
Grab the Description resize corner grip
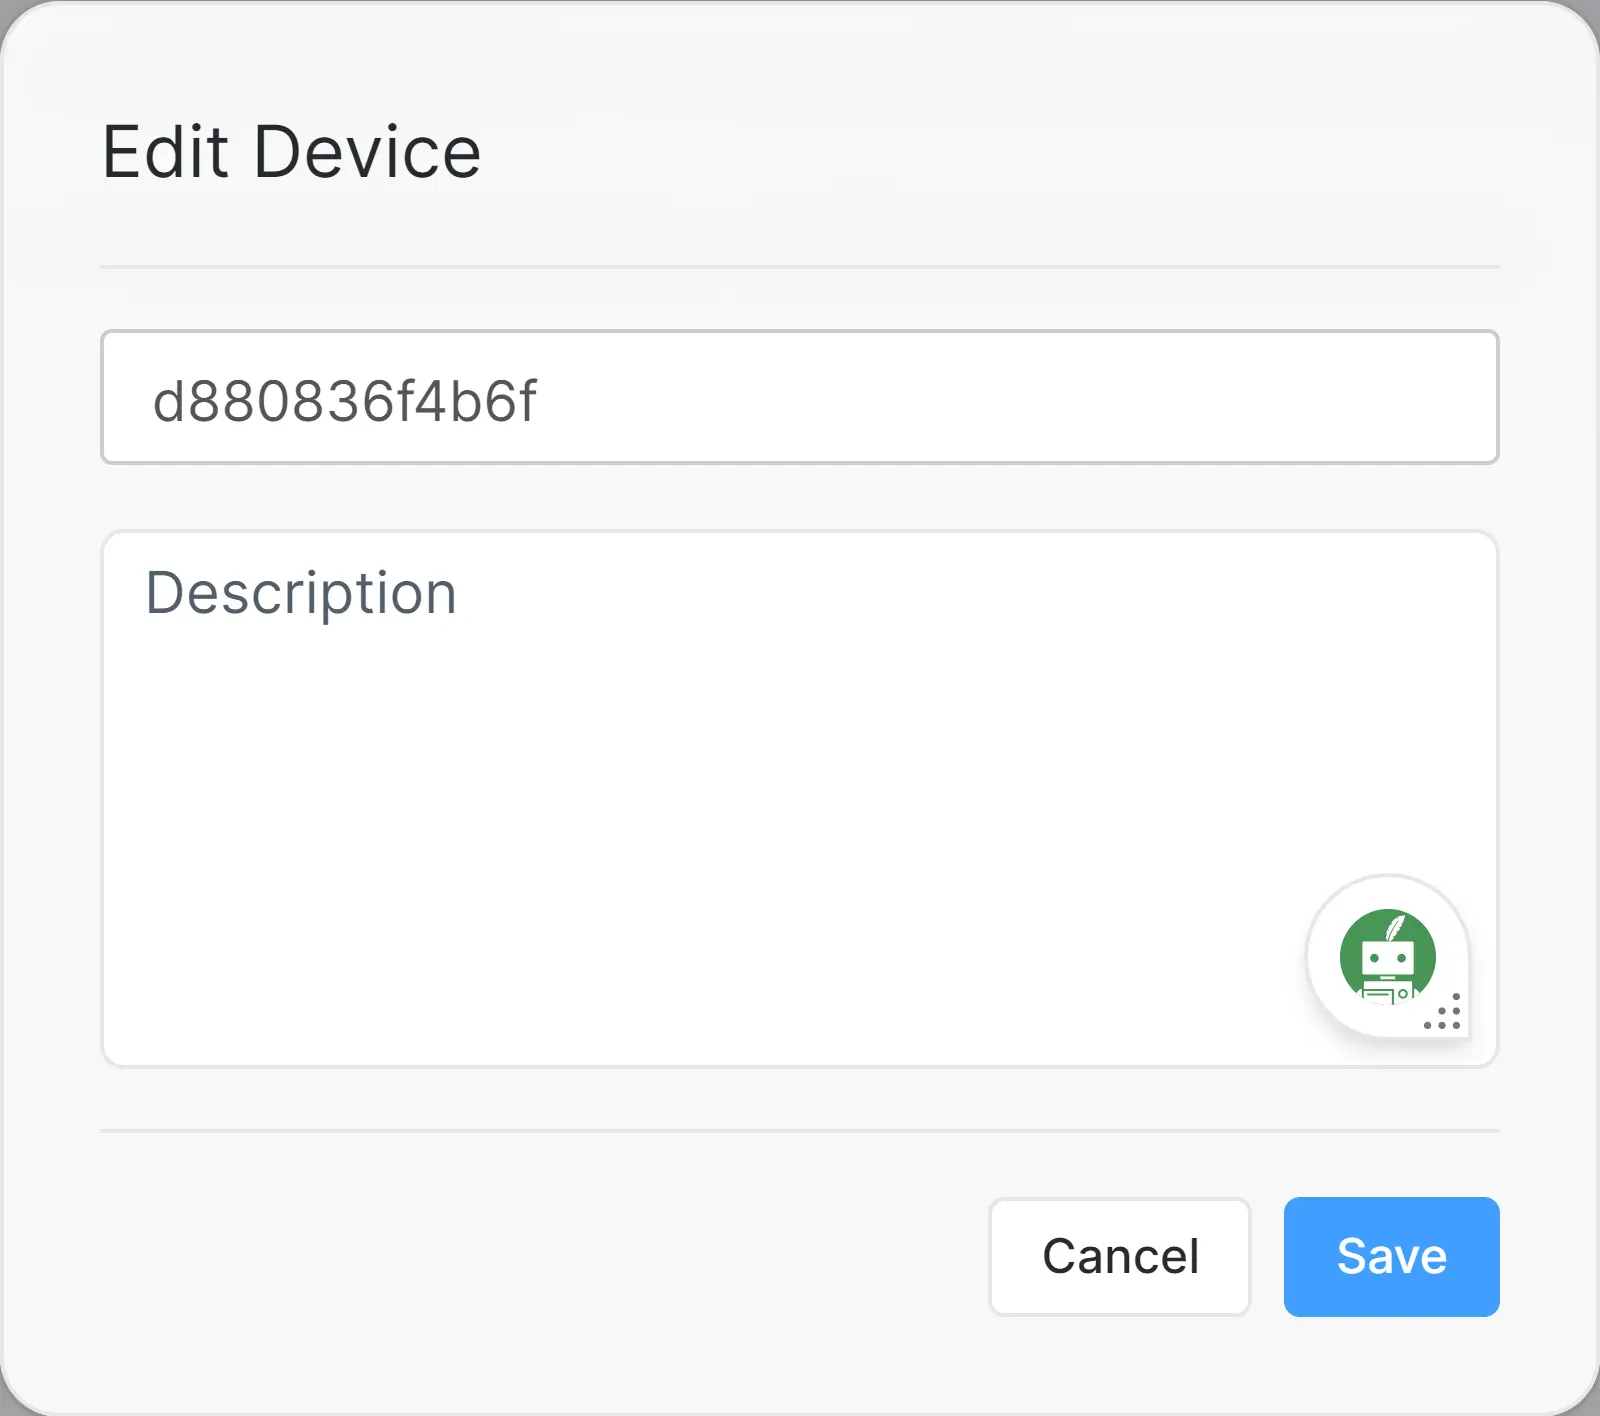click(1445, 1014)
